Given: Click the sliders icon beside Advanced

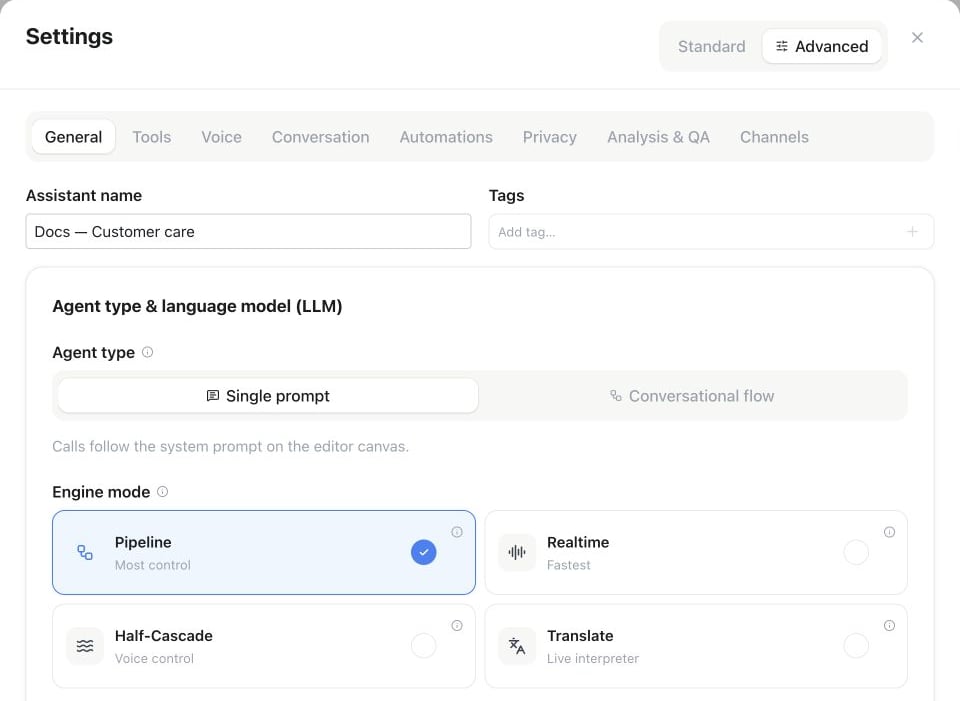Looking at the screenshot, I should pos(781,47).
